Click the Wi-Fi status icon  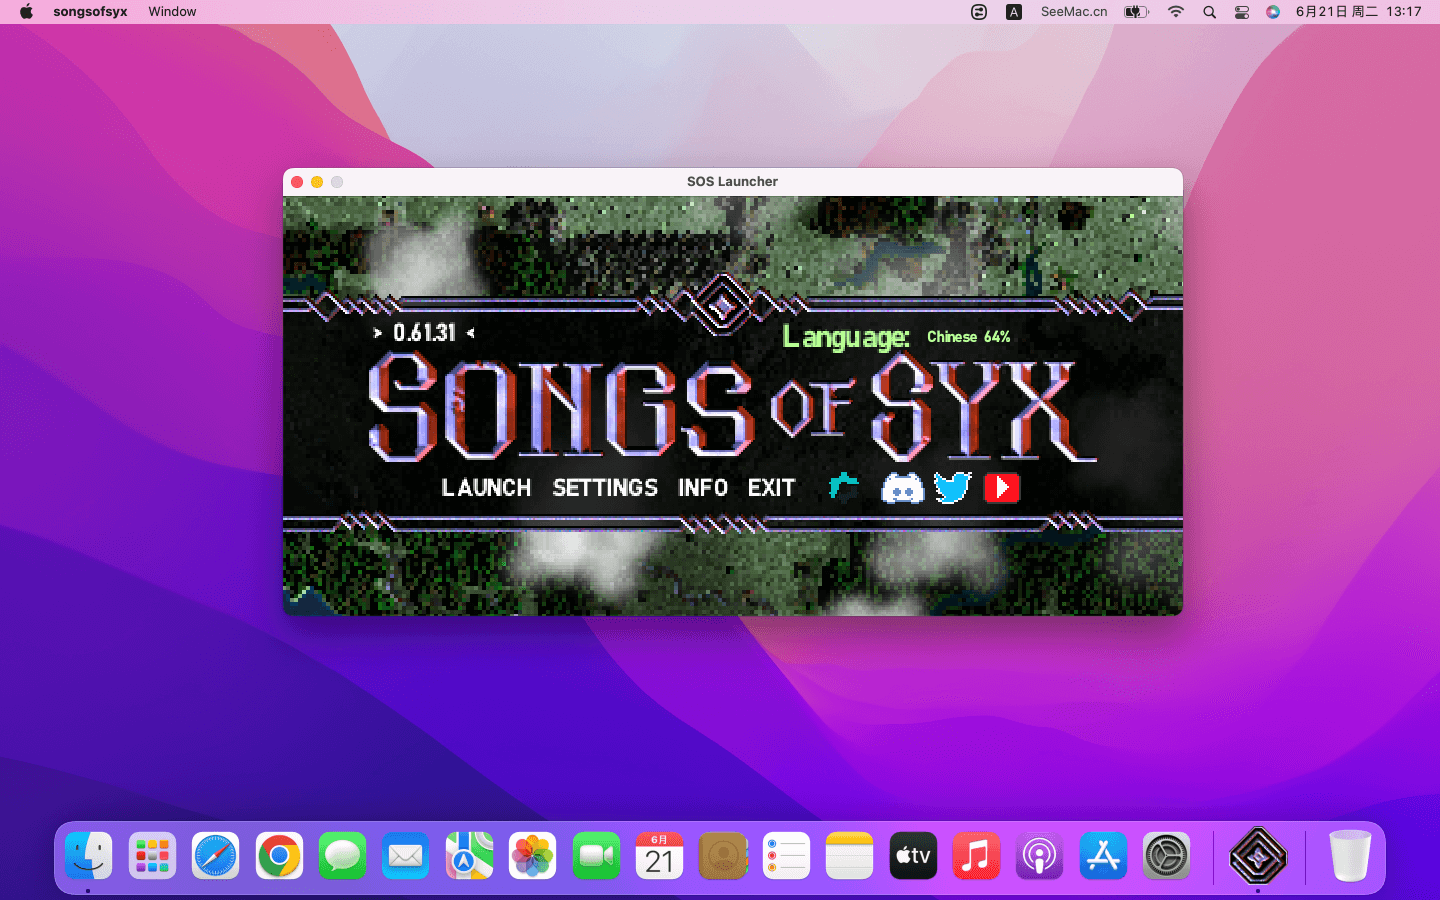coord(1176,12)
